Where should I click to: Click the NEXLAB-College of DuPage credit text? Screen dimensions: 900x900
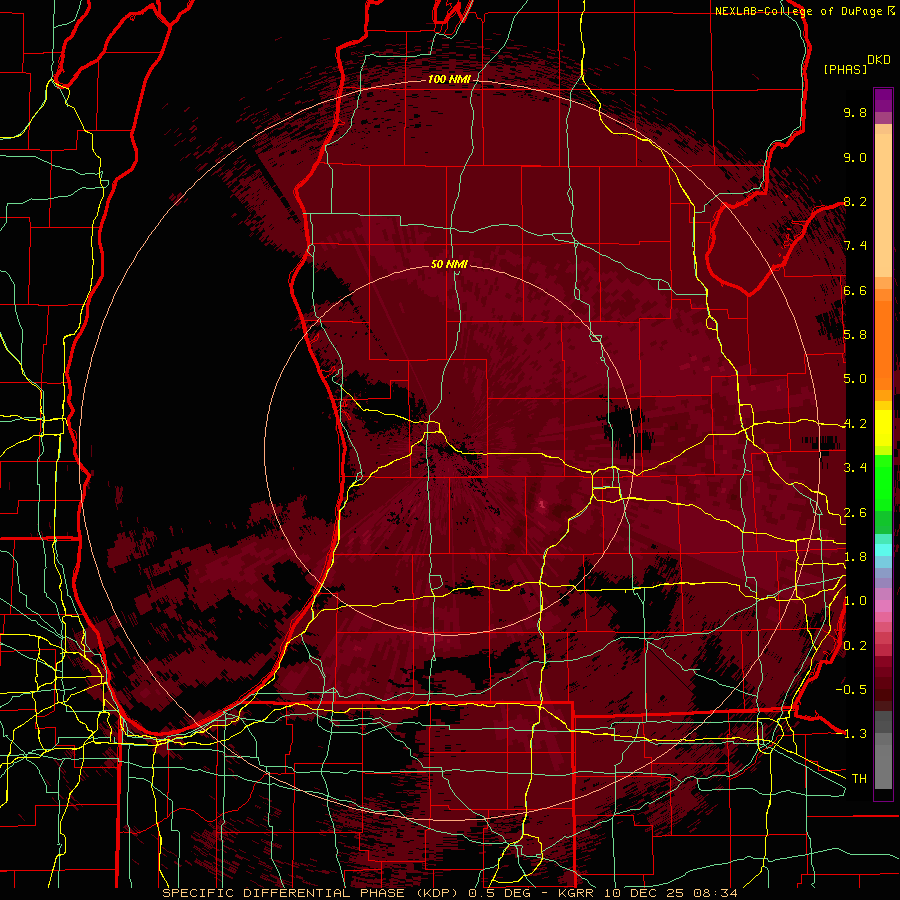click(798, 11)
